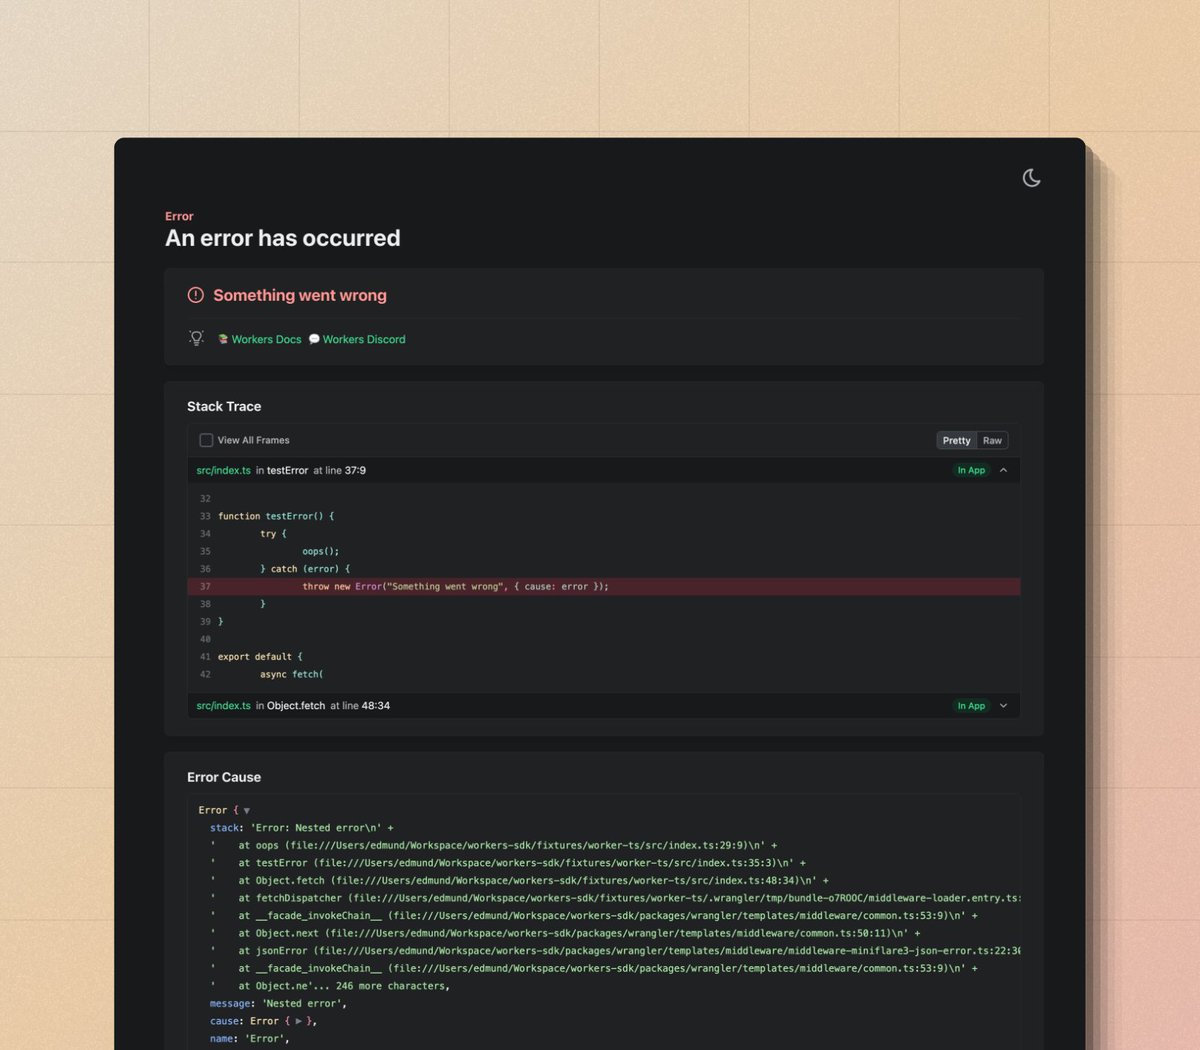1200x1050 pixels.
Task: Click the Workers mascot icon before Workers Docs
Action: [x=224, y=339]
